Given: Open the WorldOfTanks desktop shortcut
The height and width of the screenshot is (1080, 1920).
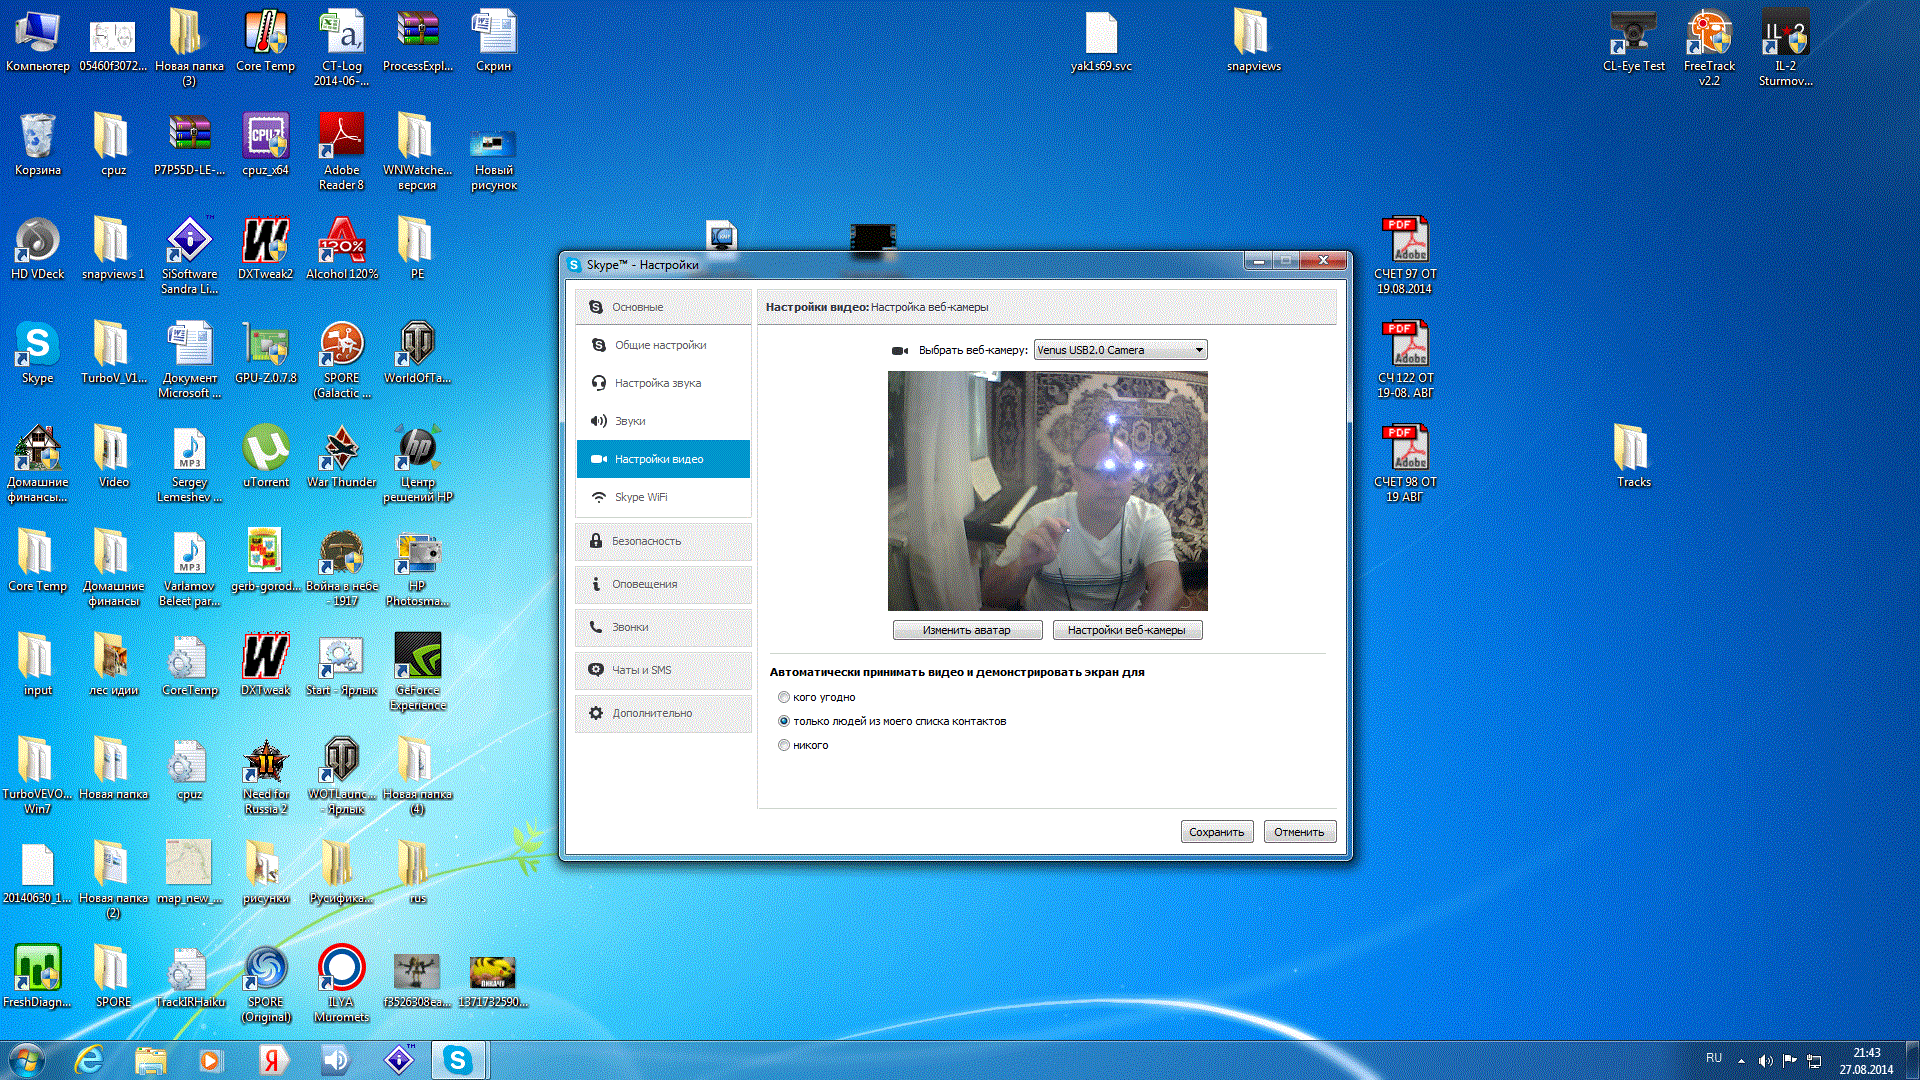Looking at the screenshot, I should [x=417, y=353].
